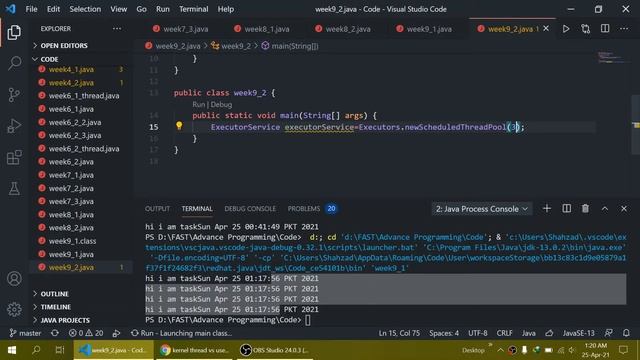Open week8_2.java in explorer
This screenshot has height=360, width=640.
(x=71, y=228)
